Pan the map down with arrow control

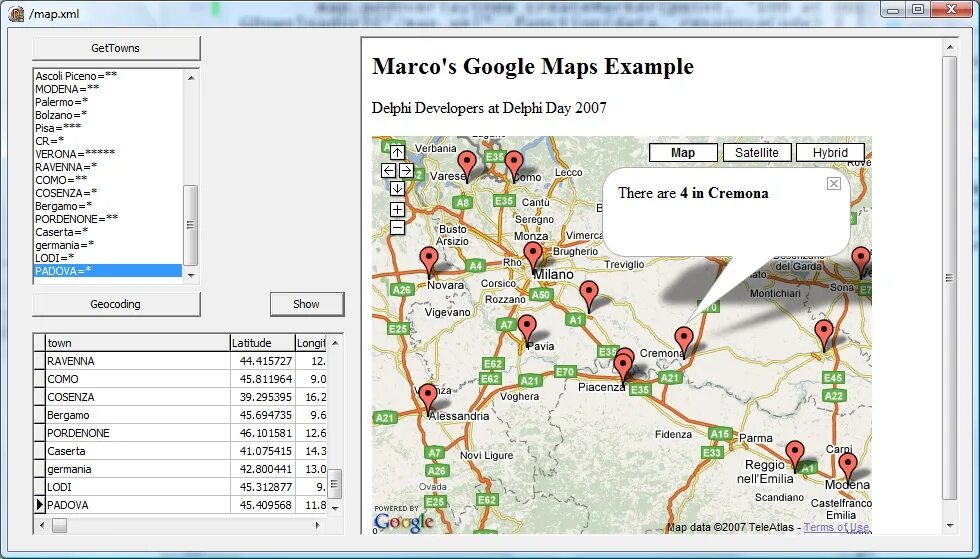tap(398, 188)
